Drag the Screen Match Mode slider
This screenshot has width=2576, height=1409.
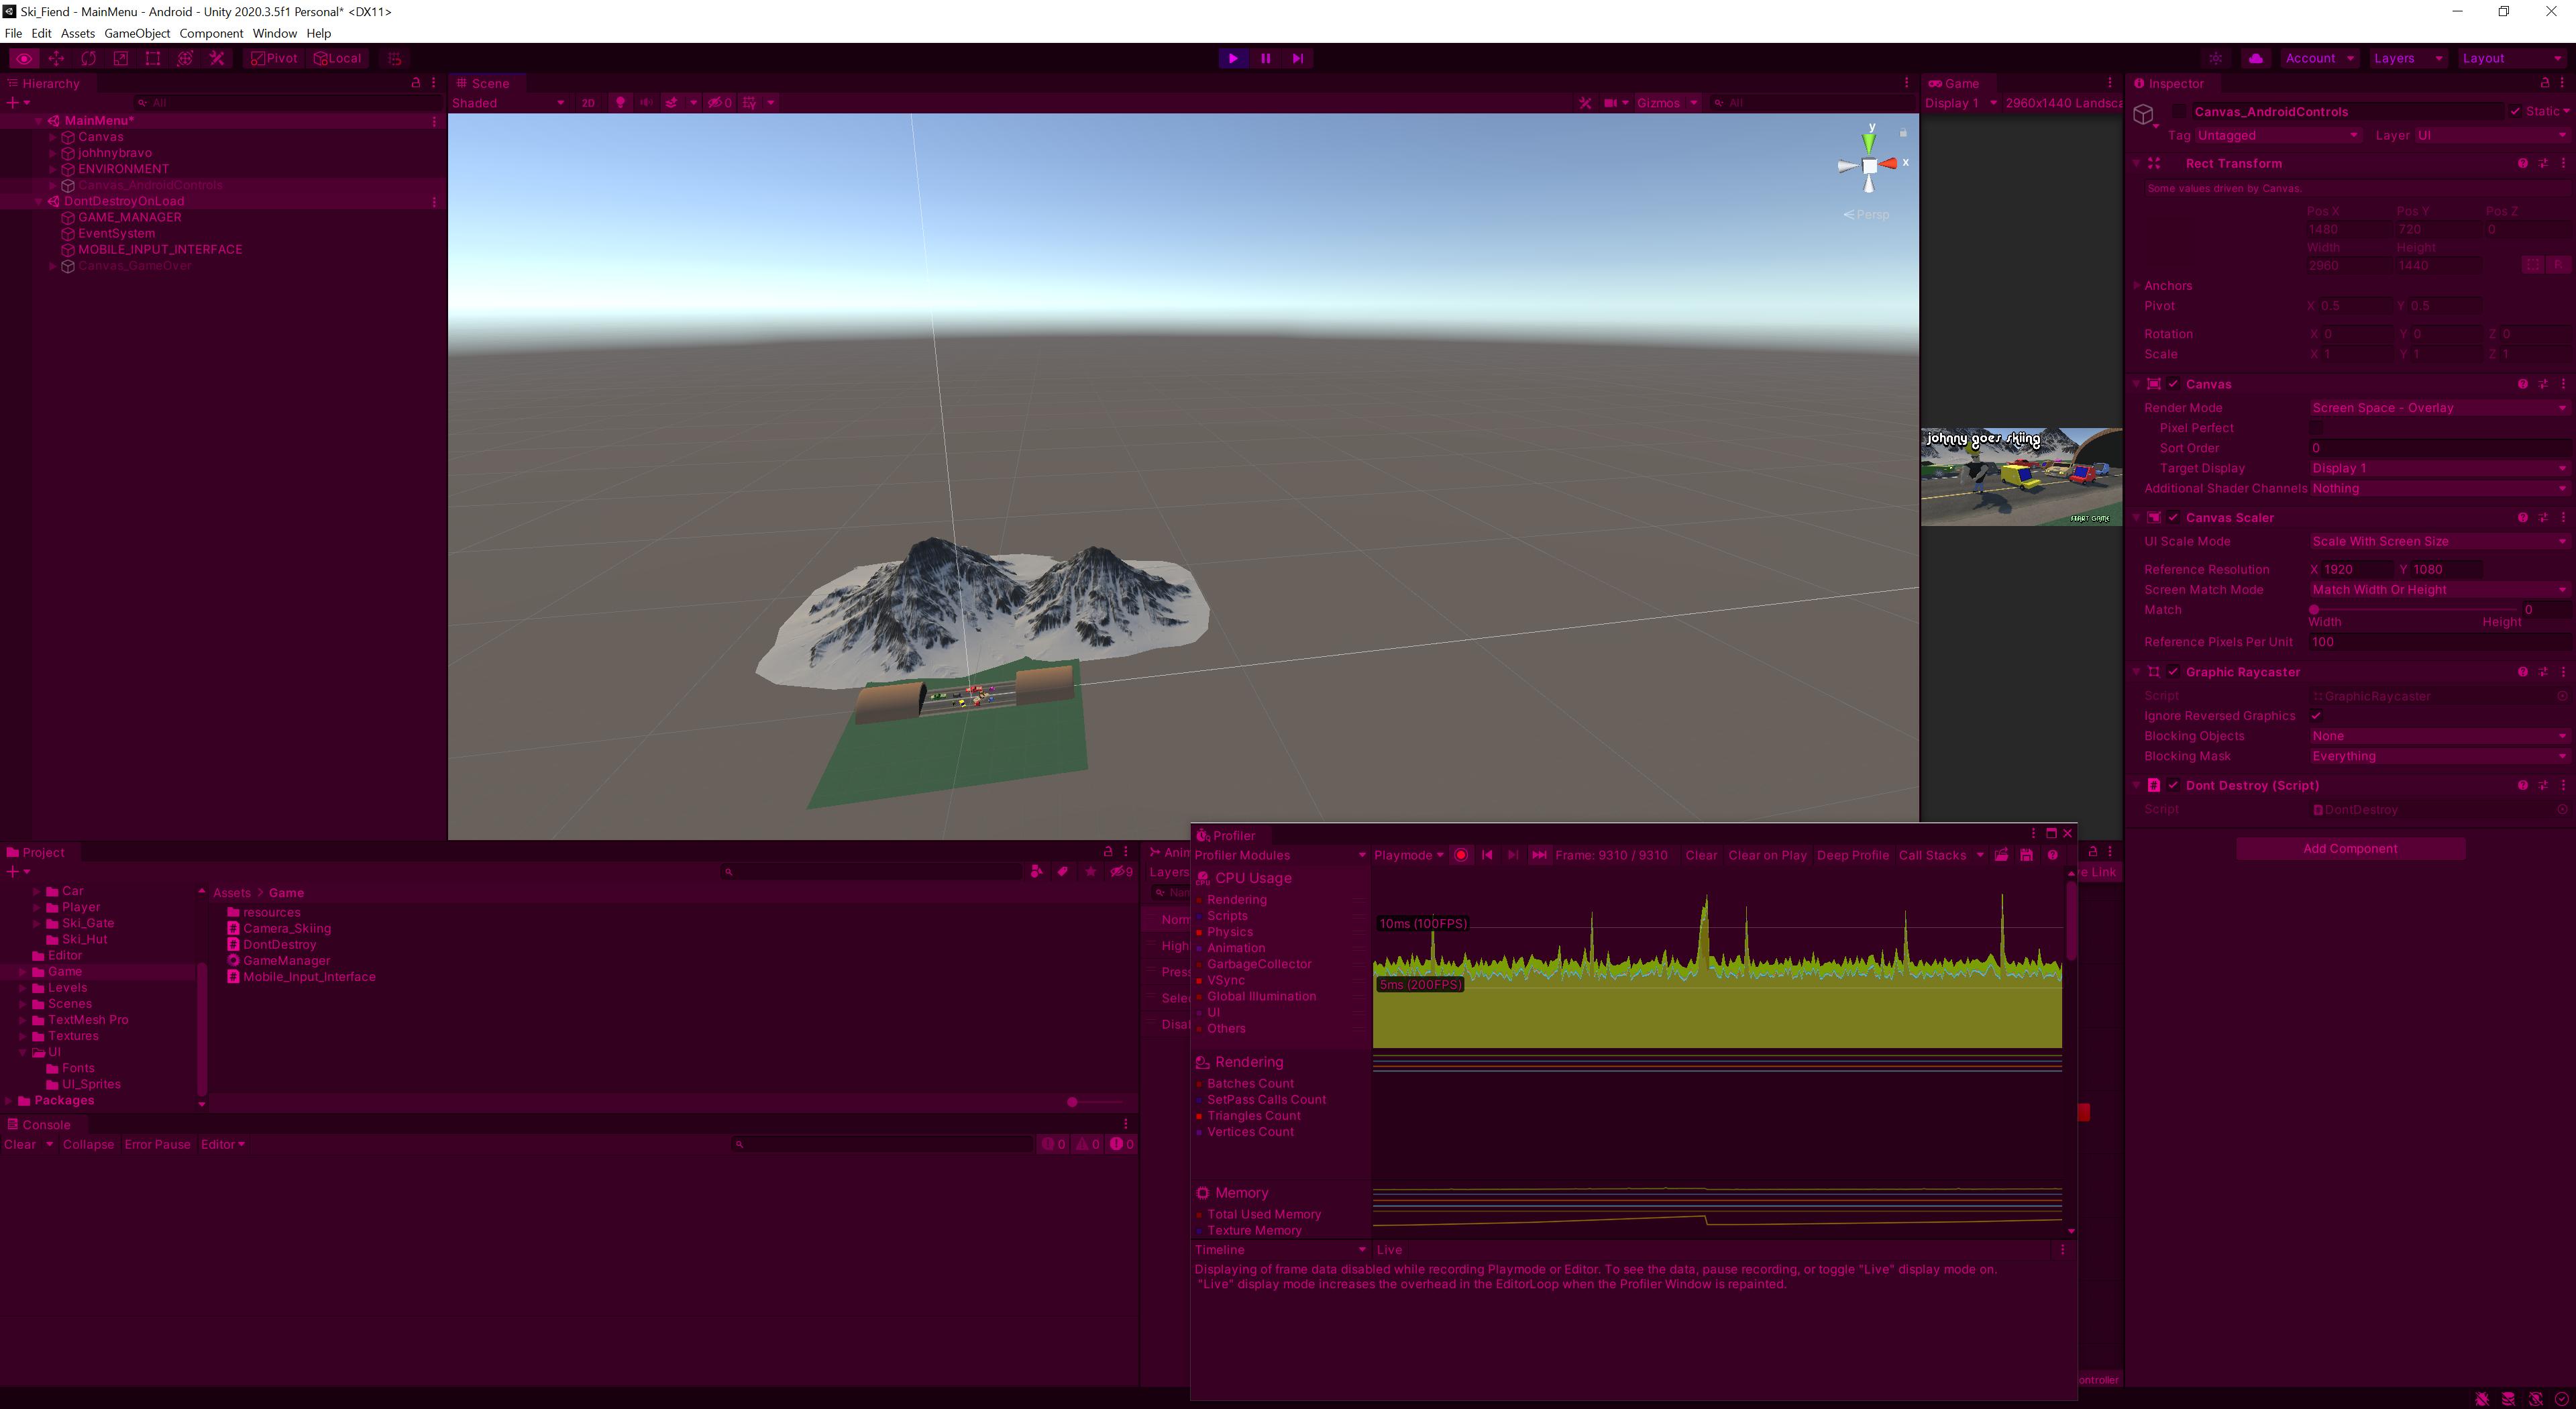point(2314,609)
